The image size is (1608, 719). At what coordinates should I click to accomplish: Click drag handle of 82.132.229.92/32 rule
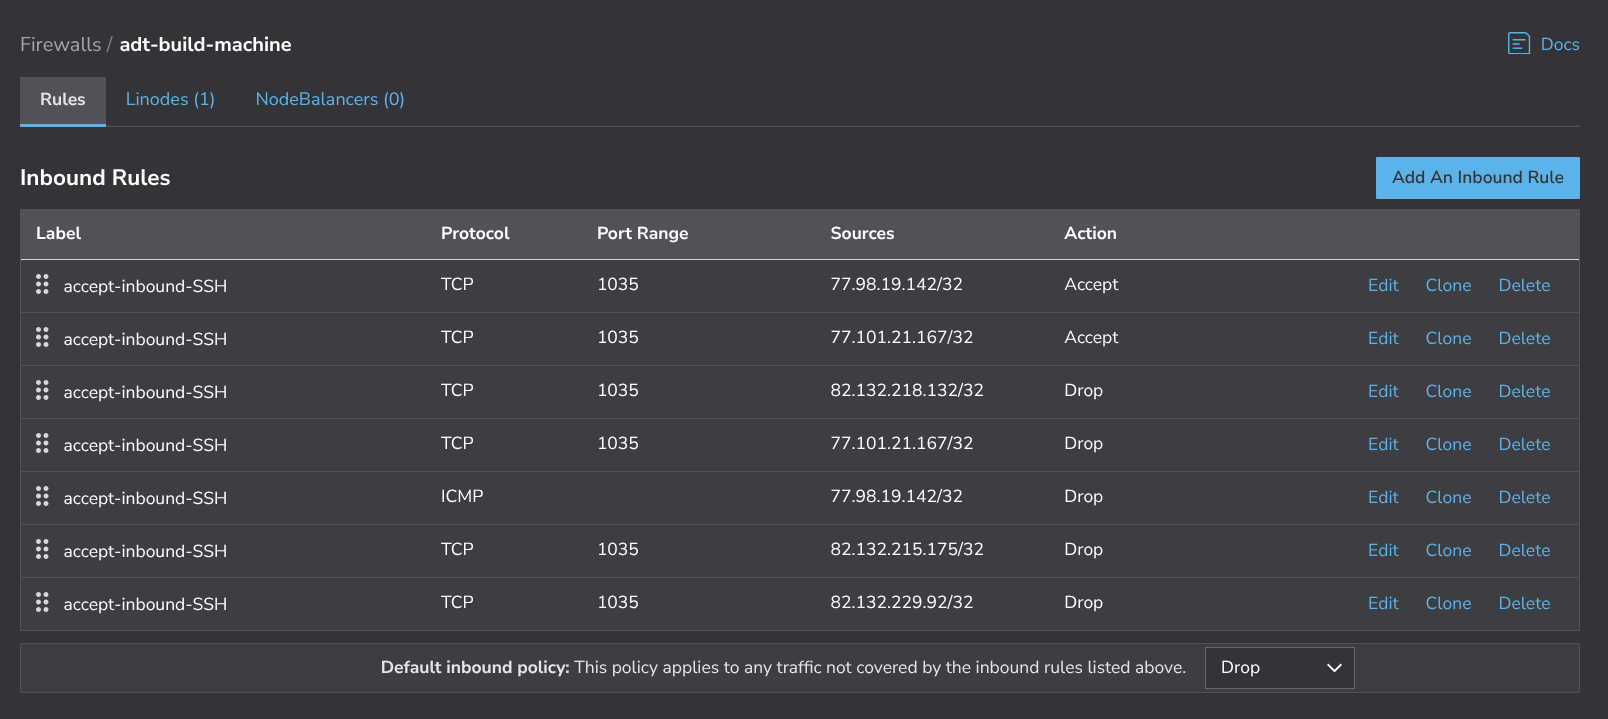point(42,603)
